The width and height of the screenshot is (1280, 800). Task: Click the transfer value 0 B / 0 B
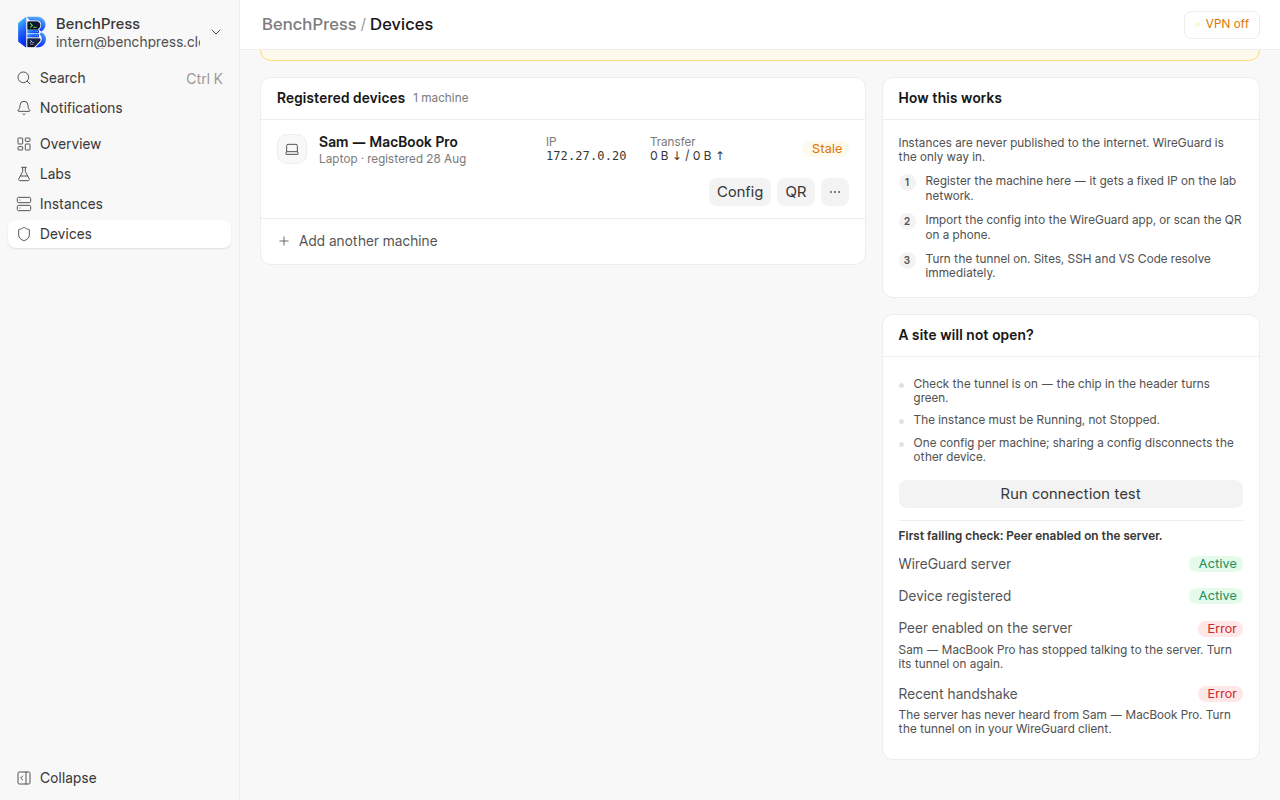coord(687,156)
